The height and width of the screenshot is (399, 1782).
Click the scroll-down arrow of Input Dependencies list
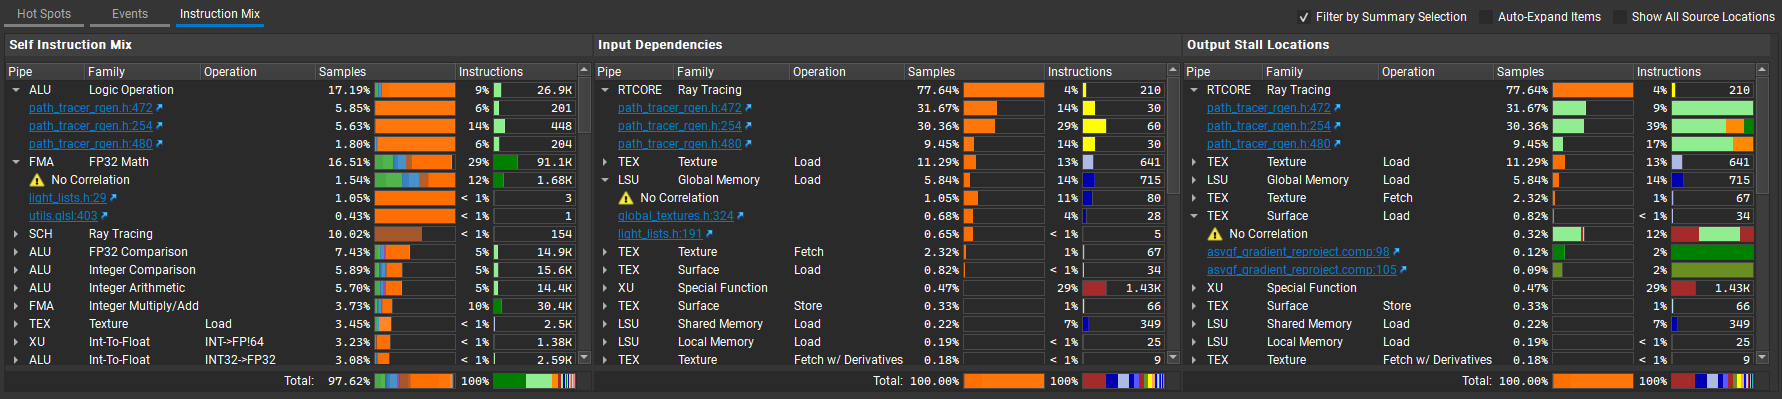(1173, 357)
